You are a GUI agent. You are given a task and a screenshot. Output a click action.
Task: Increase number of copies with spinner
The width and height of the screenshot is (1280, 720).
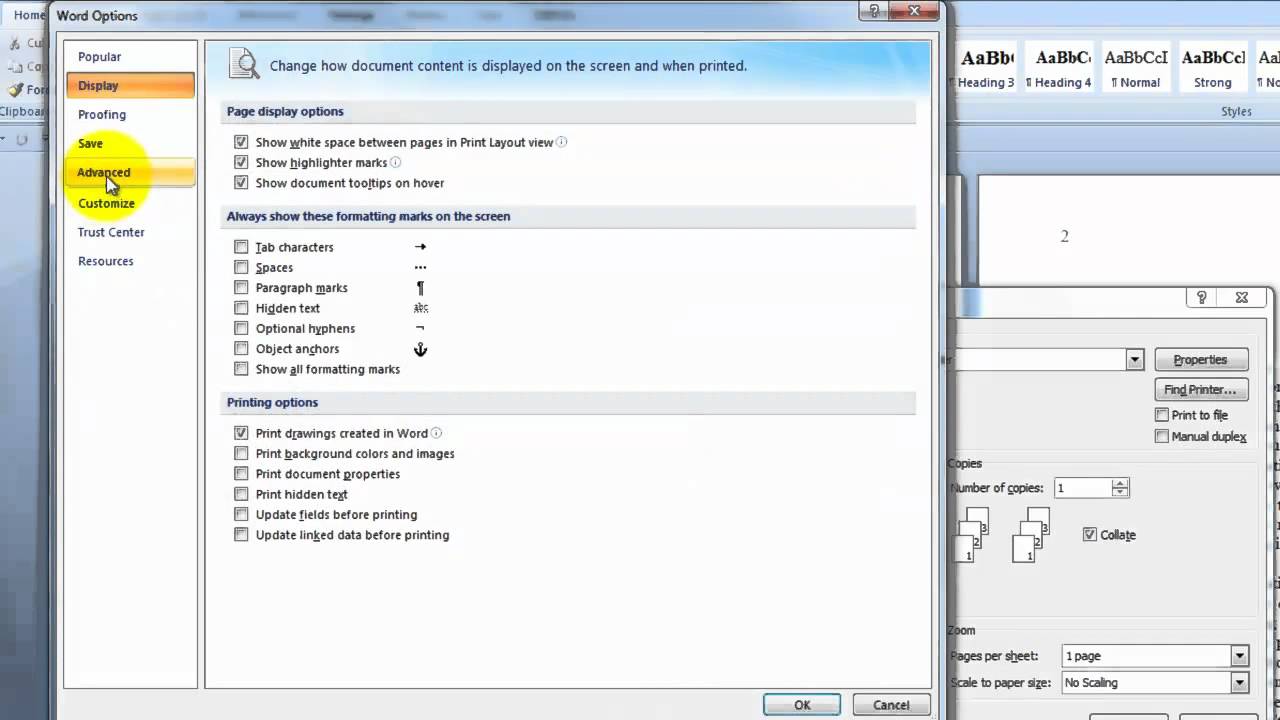[x=1120, y=483]
